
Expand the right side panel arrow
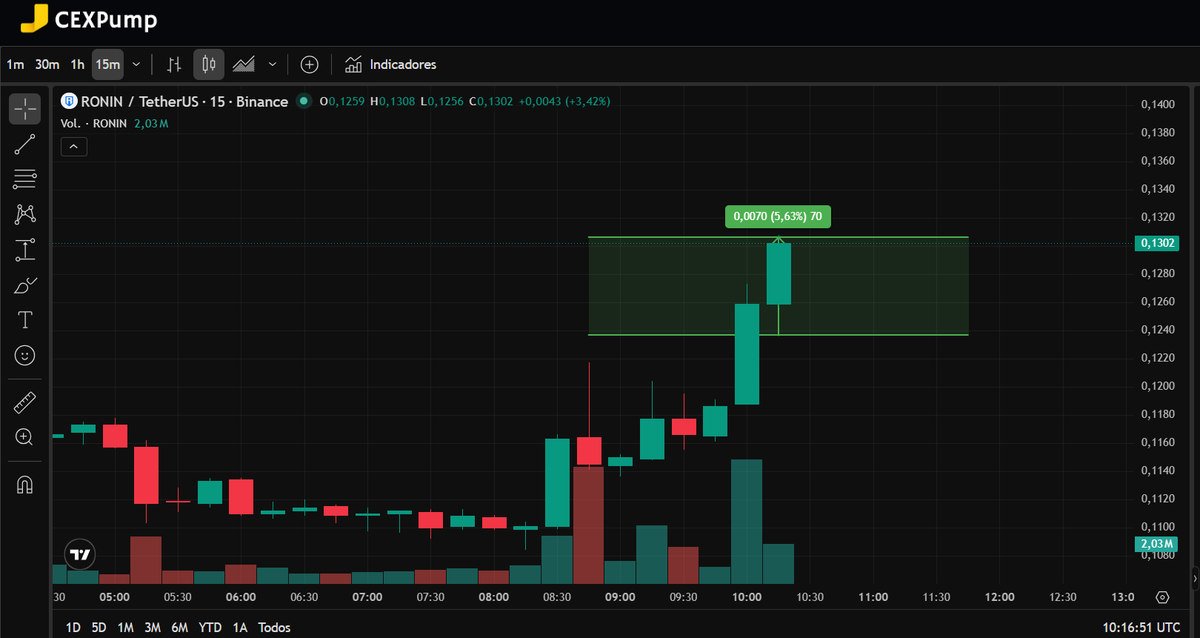pyautogui.click(x=1194, y=578)
